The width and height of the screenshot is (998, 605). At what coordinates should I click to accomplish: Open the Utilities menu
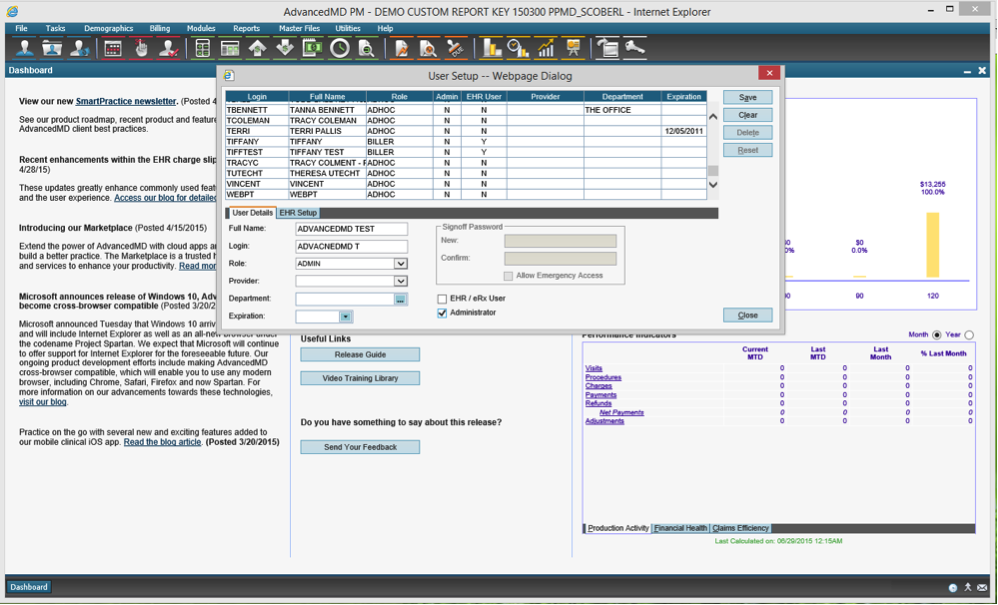click(x=348, y=29)
